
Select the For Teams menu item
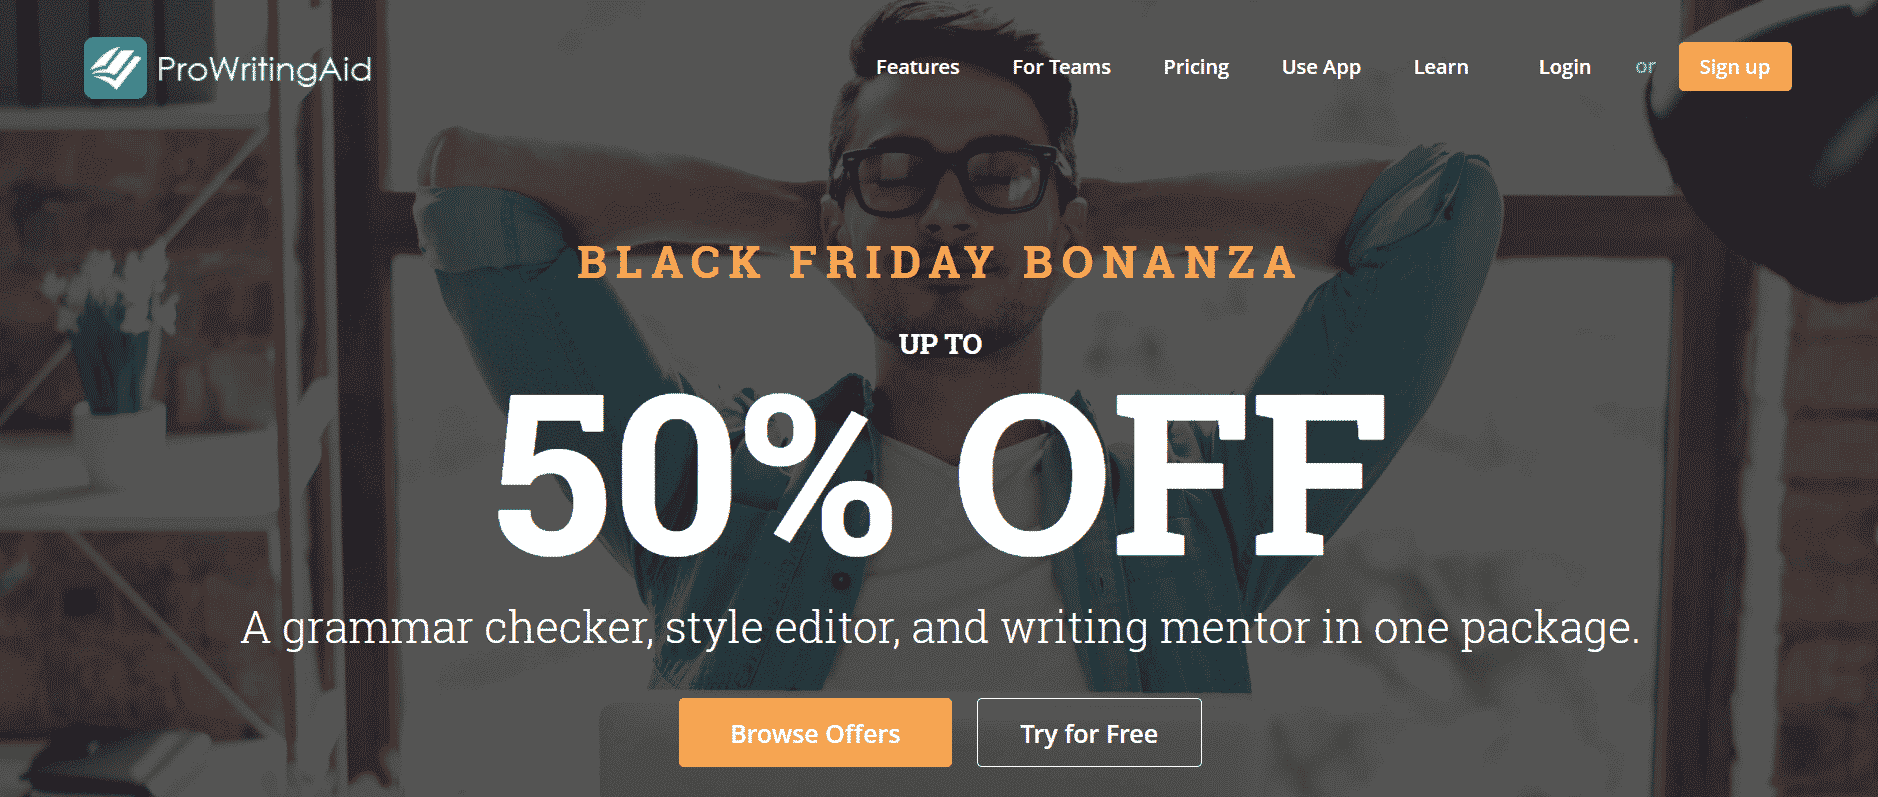(x=1061, y=67)
